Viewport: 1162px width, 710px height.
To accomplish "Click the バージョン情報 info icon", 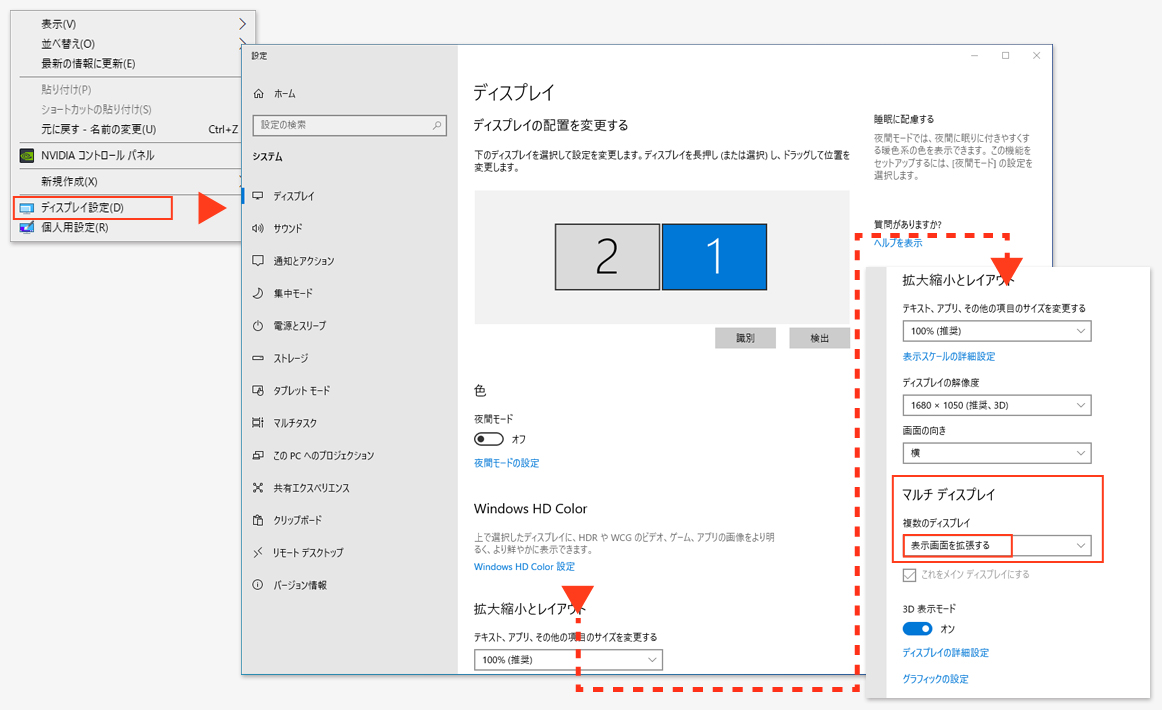I will click(258, 585).
